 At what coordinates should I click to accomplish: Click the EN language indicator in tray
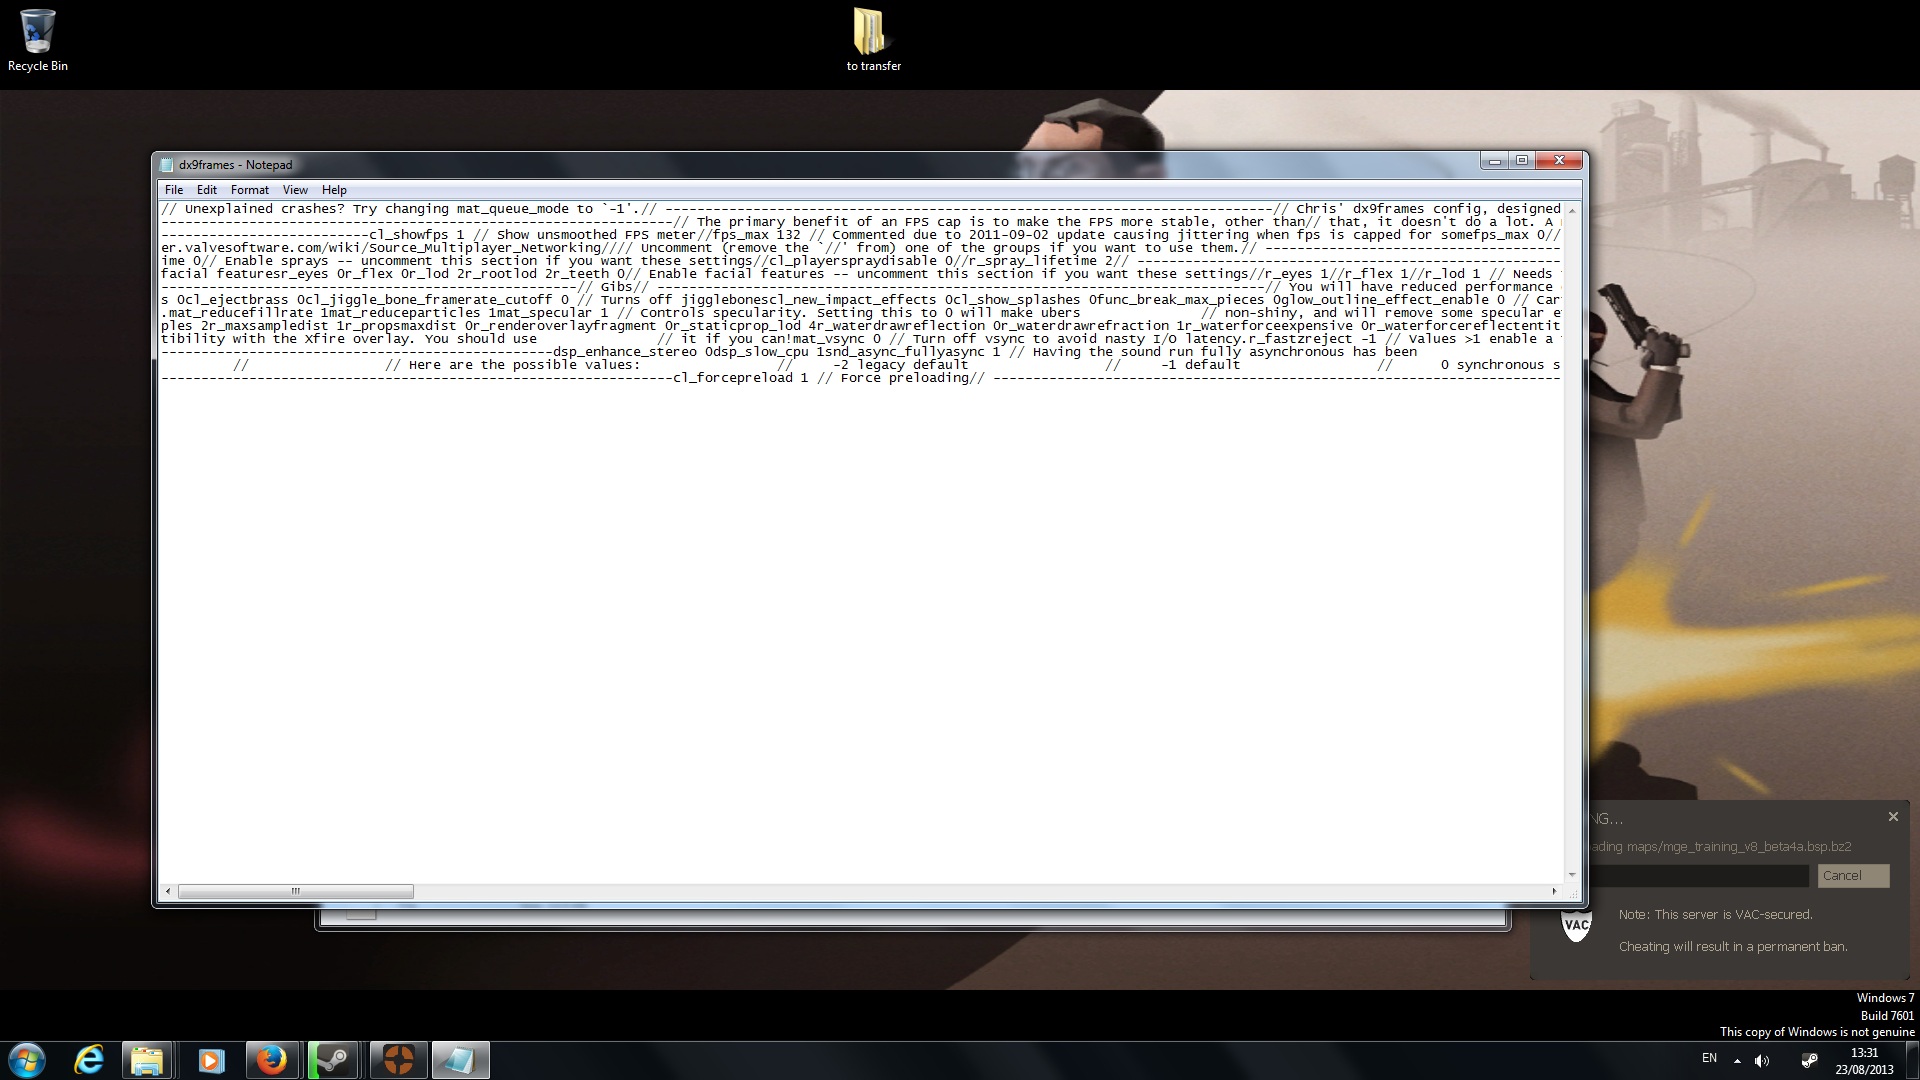1709,1058
